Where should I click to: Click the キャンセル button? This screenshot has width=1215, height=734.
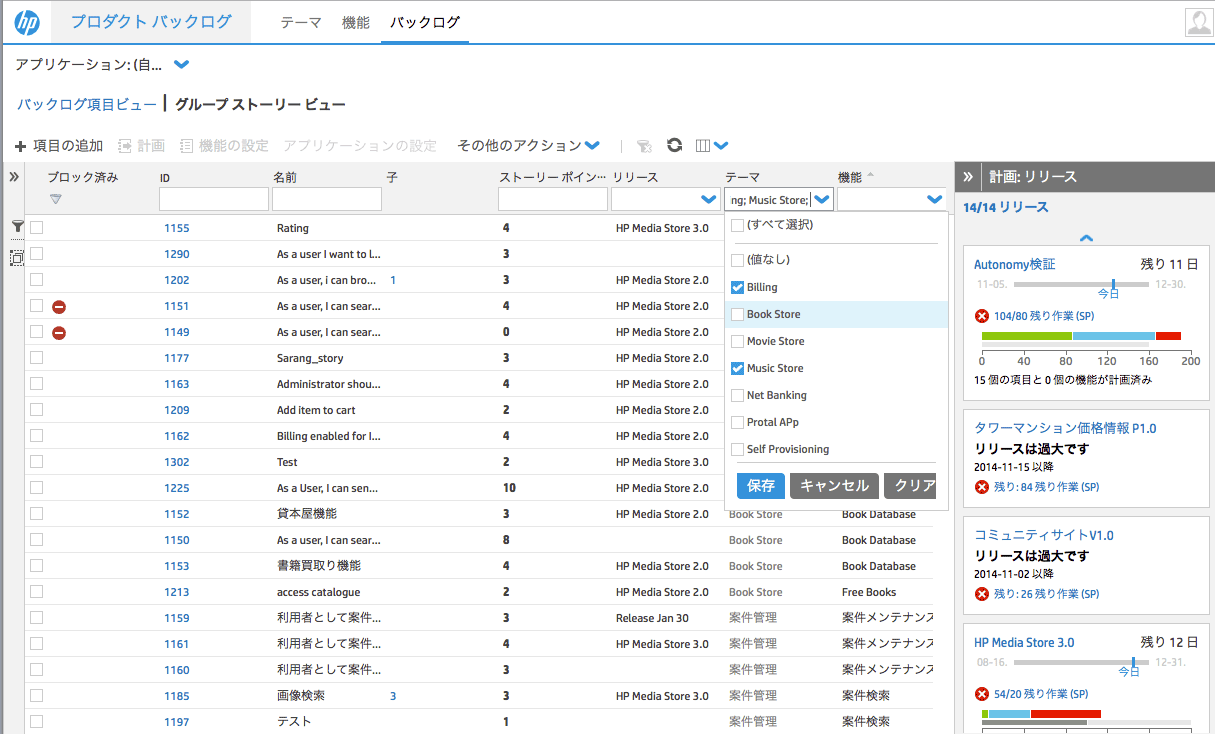click(834, 486)
